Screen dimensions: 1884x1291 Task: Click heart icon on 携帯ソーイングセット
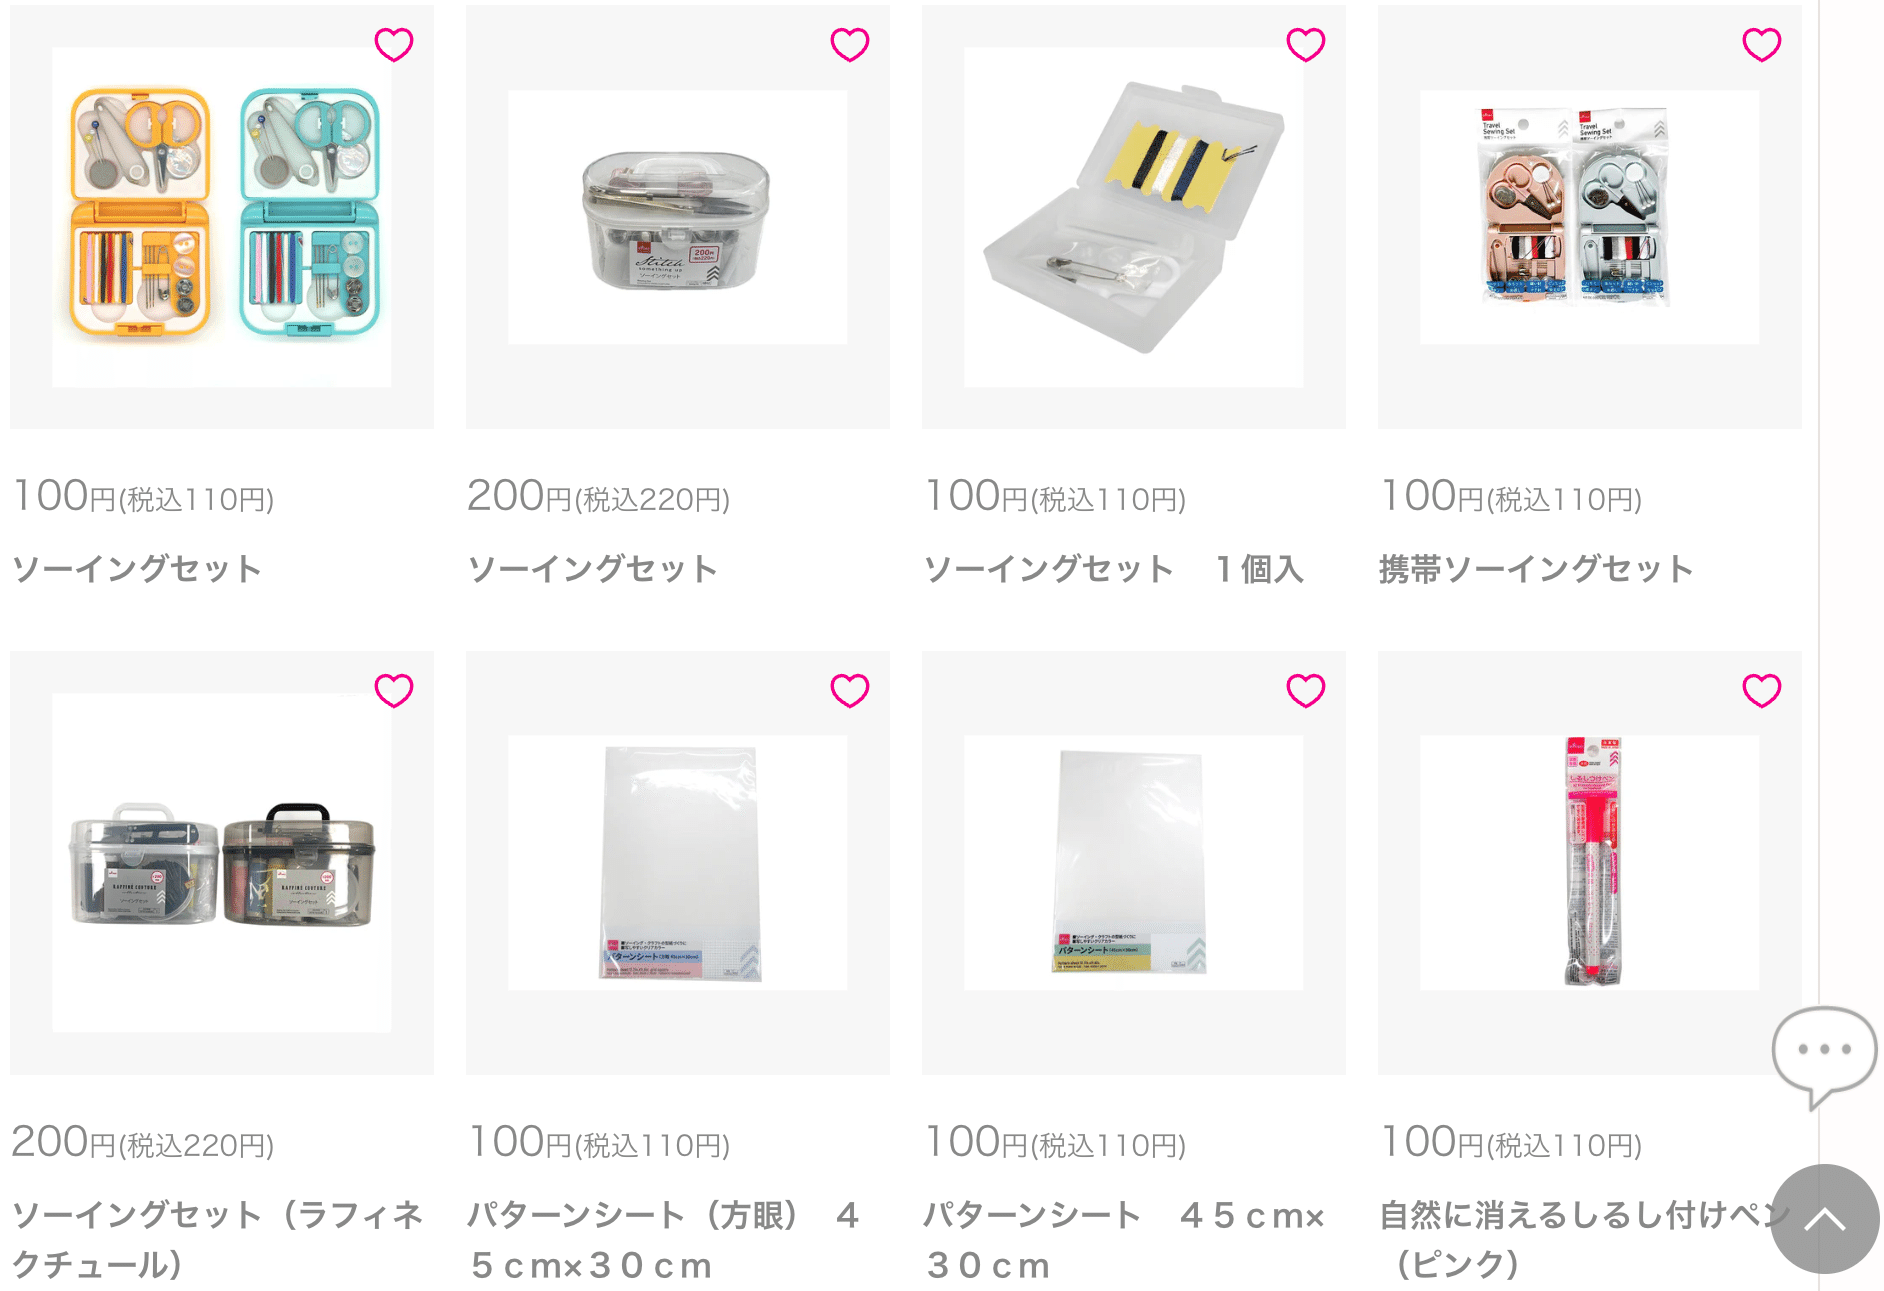[x=1762, y=44]
